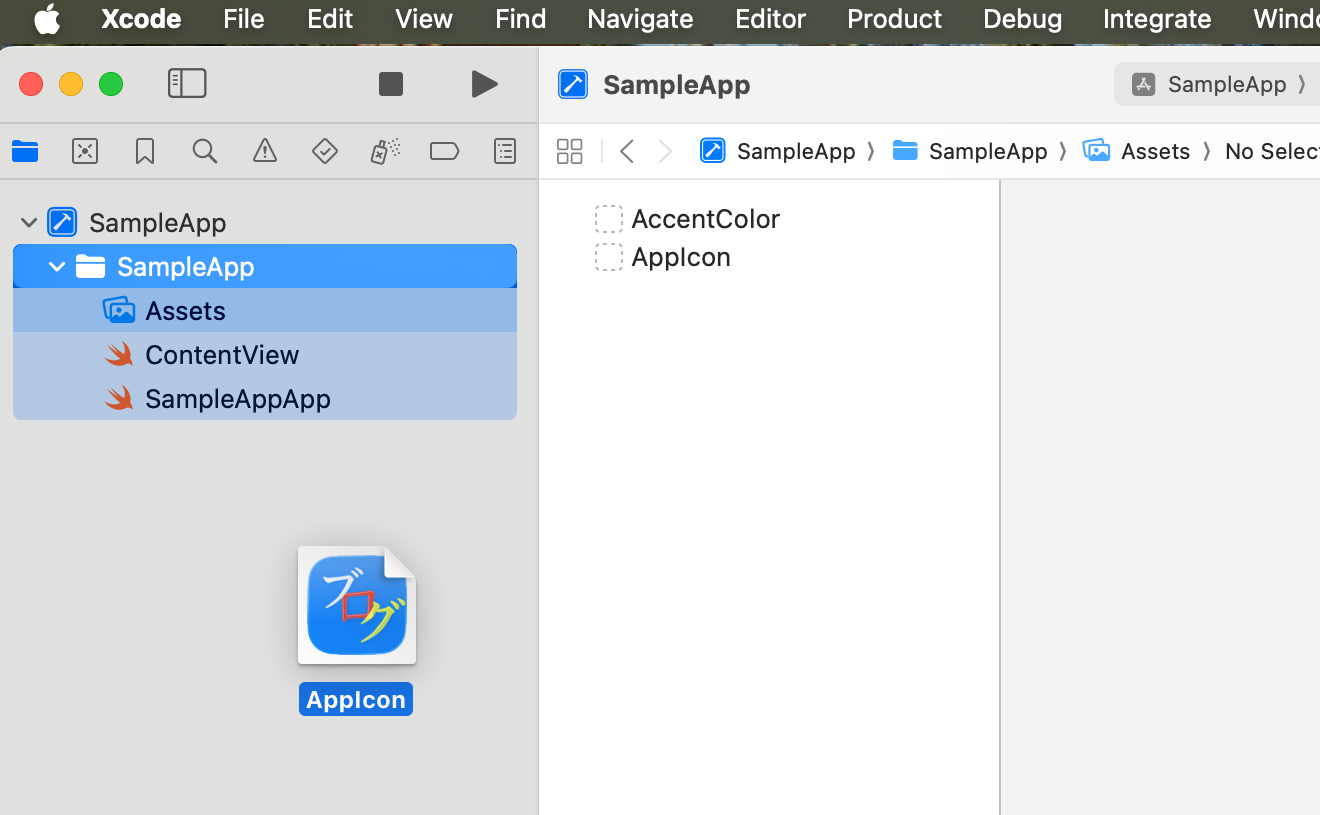Open the Debug menu
This screenshot has width=1320, height=815.
tap(1022, 19)
